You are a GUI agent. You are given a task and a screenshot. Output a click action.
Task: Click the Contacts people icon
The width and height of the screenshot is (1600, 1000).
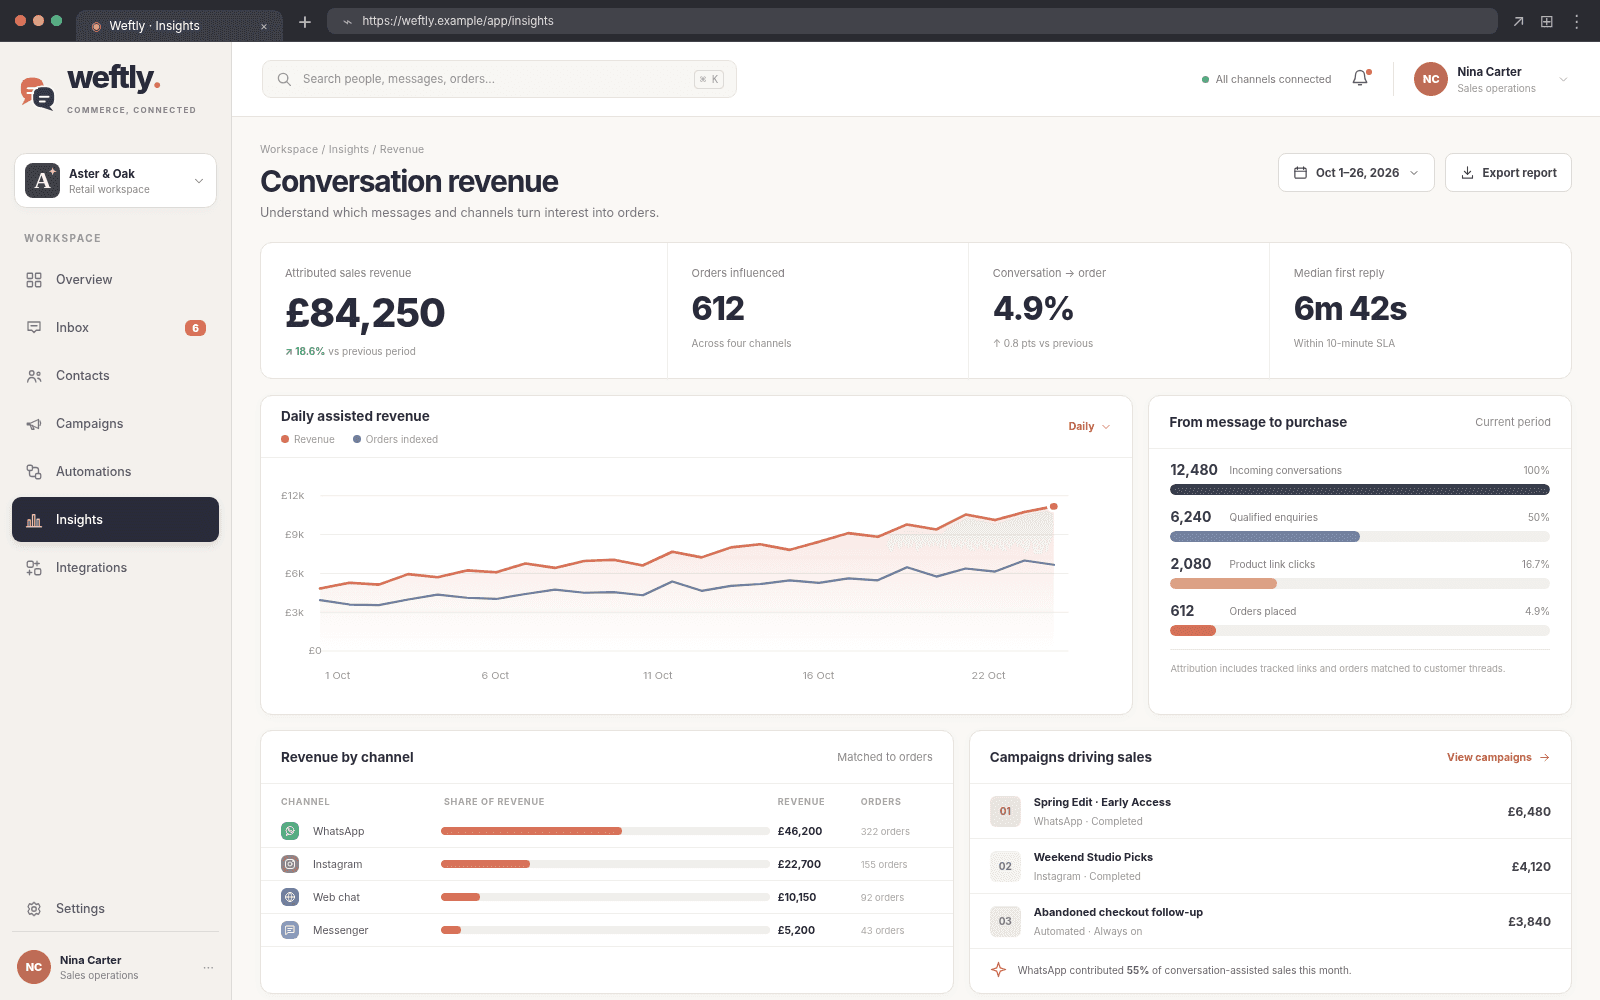(x=34, y=376)
